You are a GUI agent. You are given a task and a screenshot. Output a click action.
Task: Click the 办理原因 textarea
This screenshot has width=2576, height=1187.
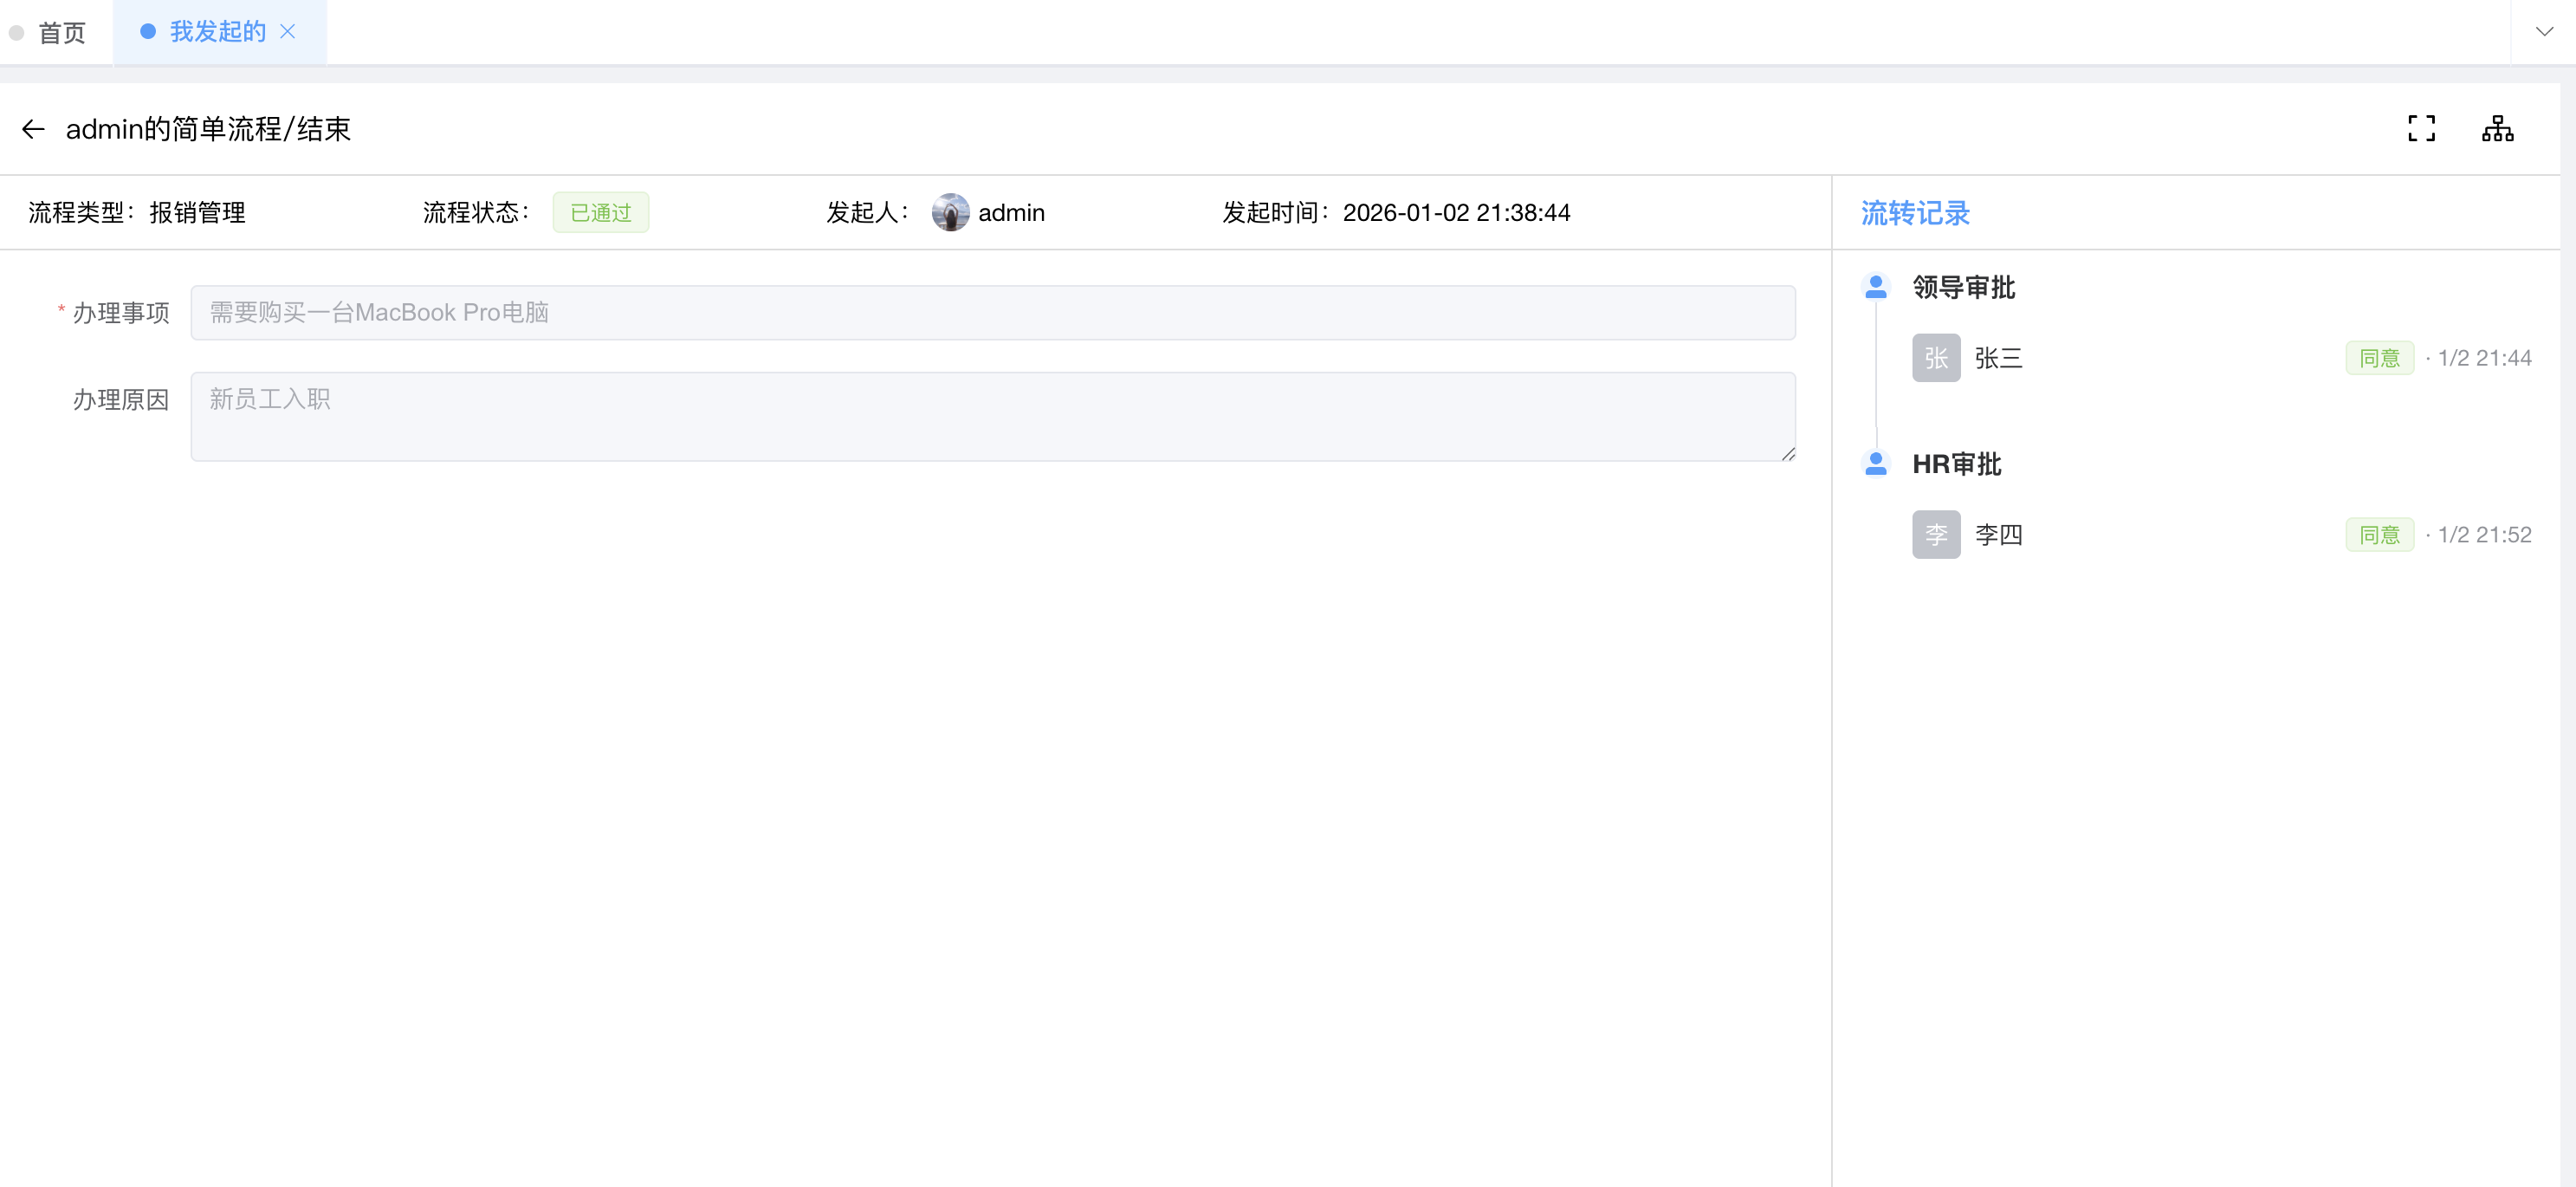click(992, 417)
